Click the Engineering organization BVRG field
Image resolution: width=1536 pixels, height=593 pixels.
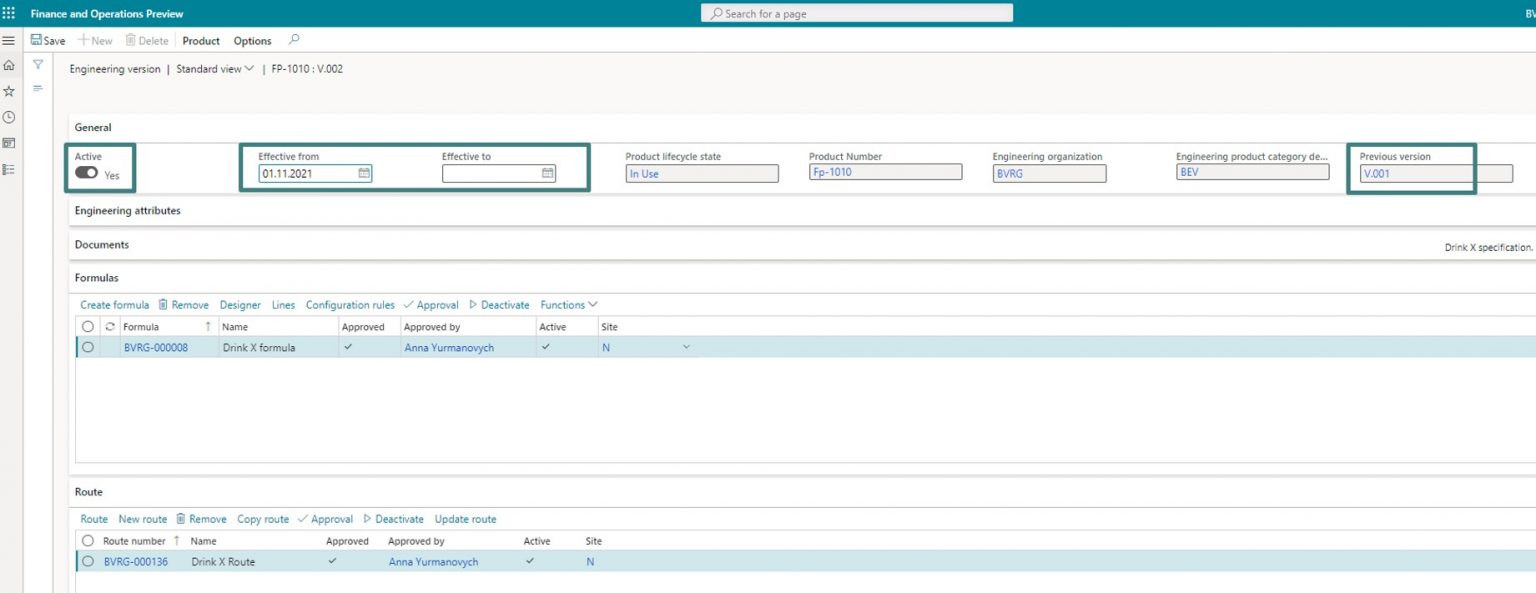[1049, 173]
